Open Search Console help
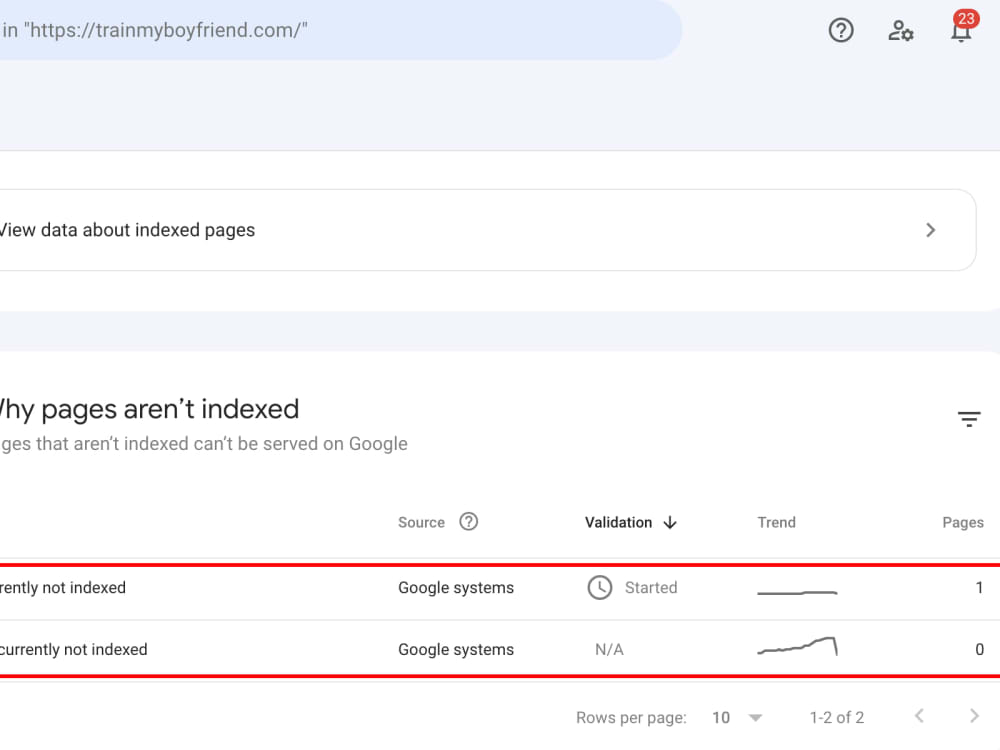The height and width of the screenshot is (750, 1000). 840,30
